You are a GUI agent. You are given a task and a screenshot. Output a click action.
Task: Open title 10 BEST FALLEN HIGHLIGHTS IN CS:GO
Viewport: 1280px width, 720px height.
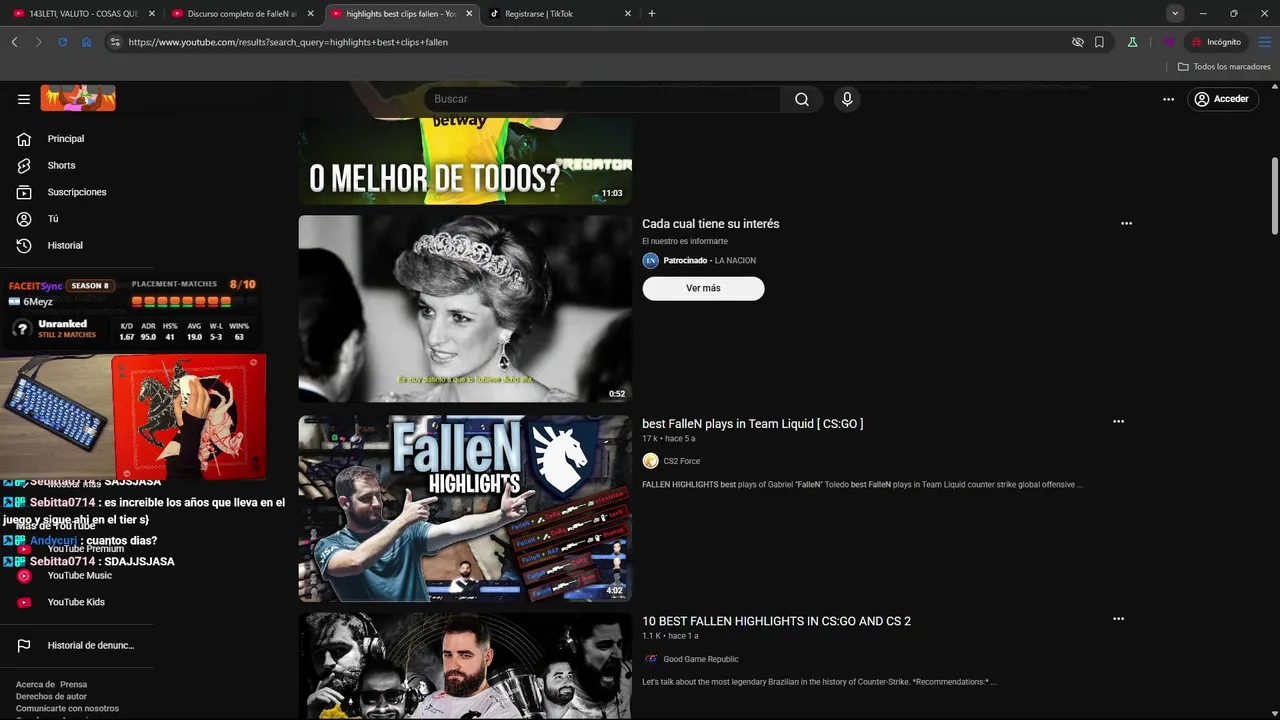click(x=776, y=621)
